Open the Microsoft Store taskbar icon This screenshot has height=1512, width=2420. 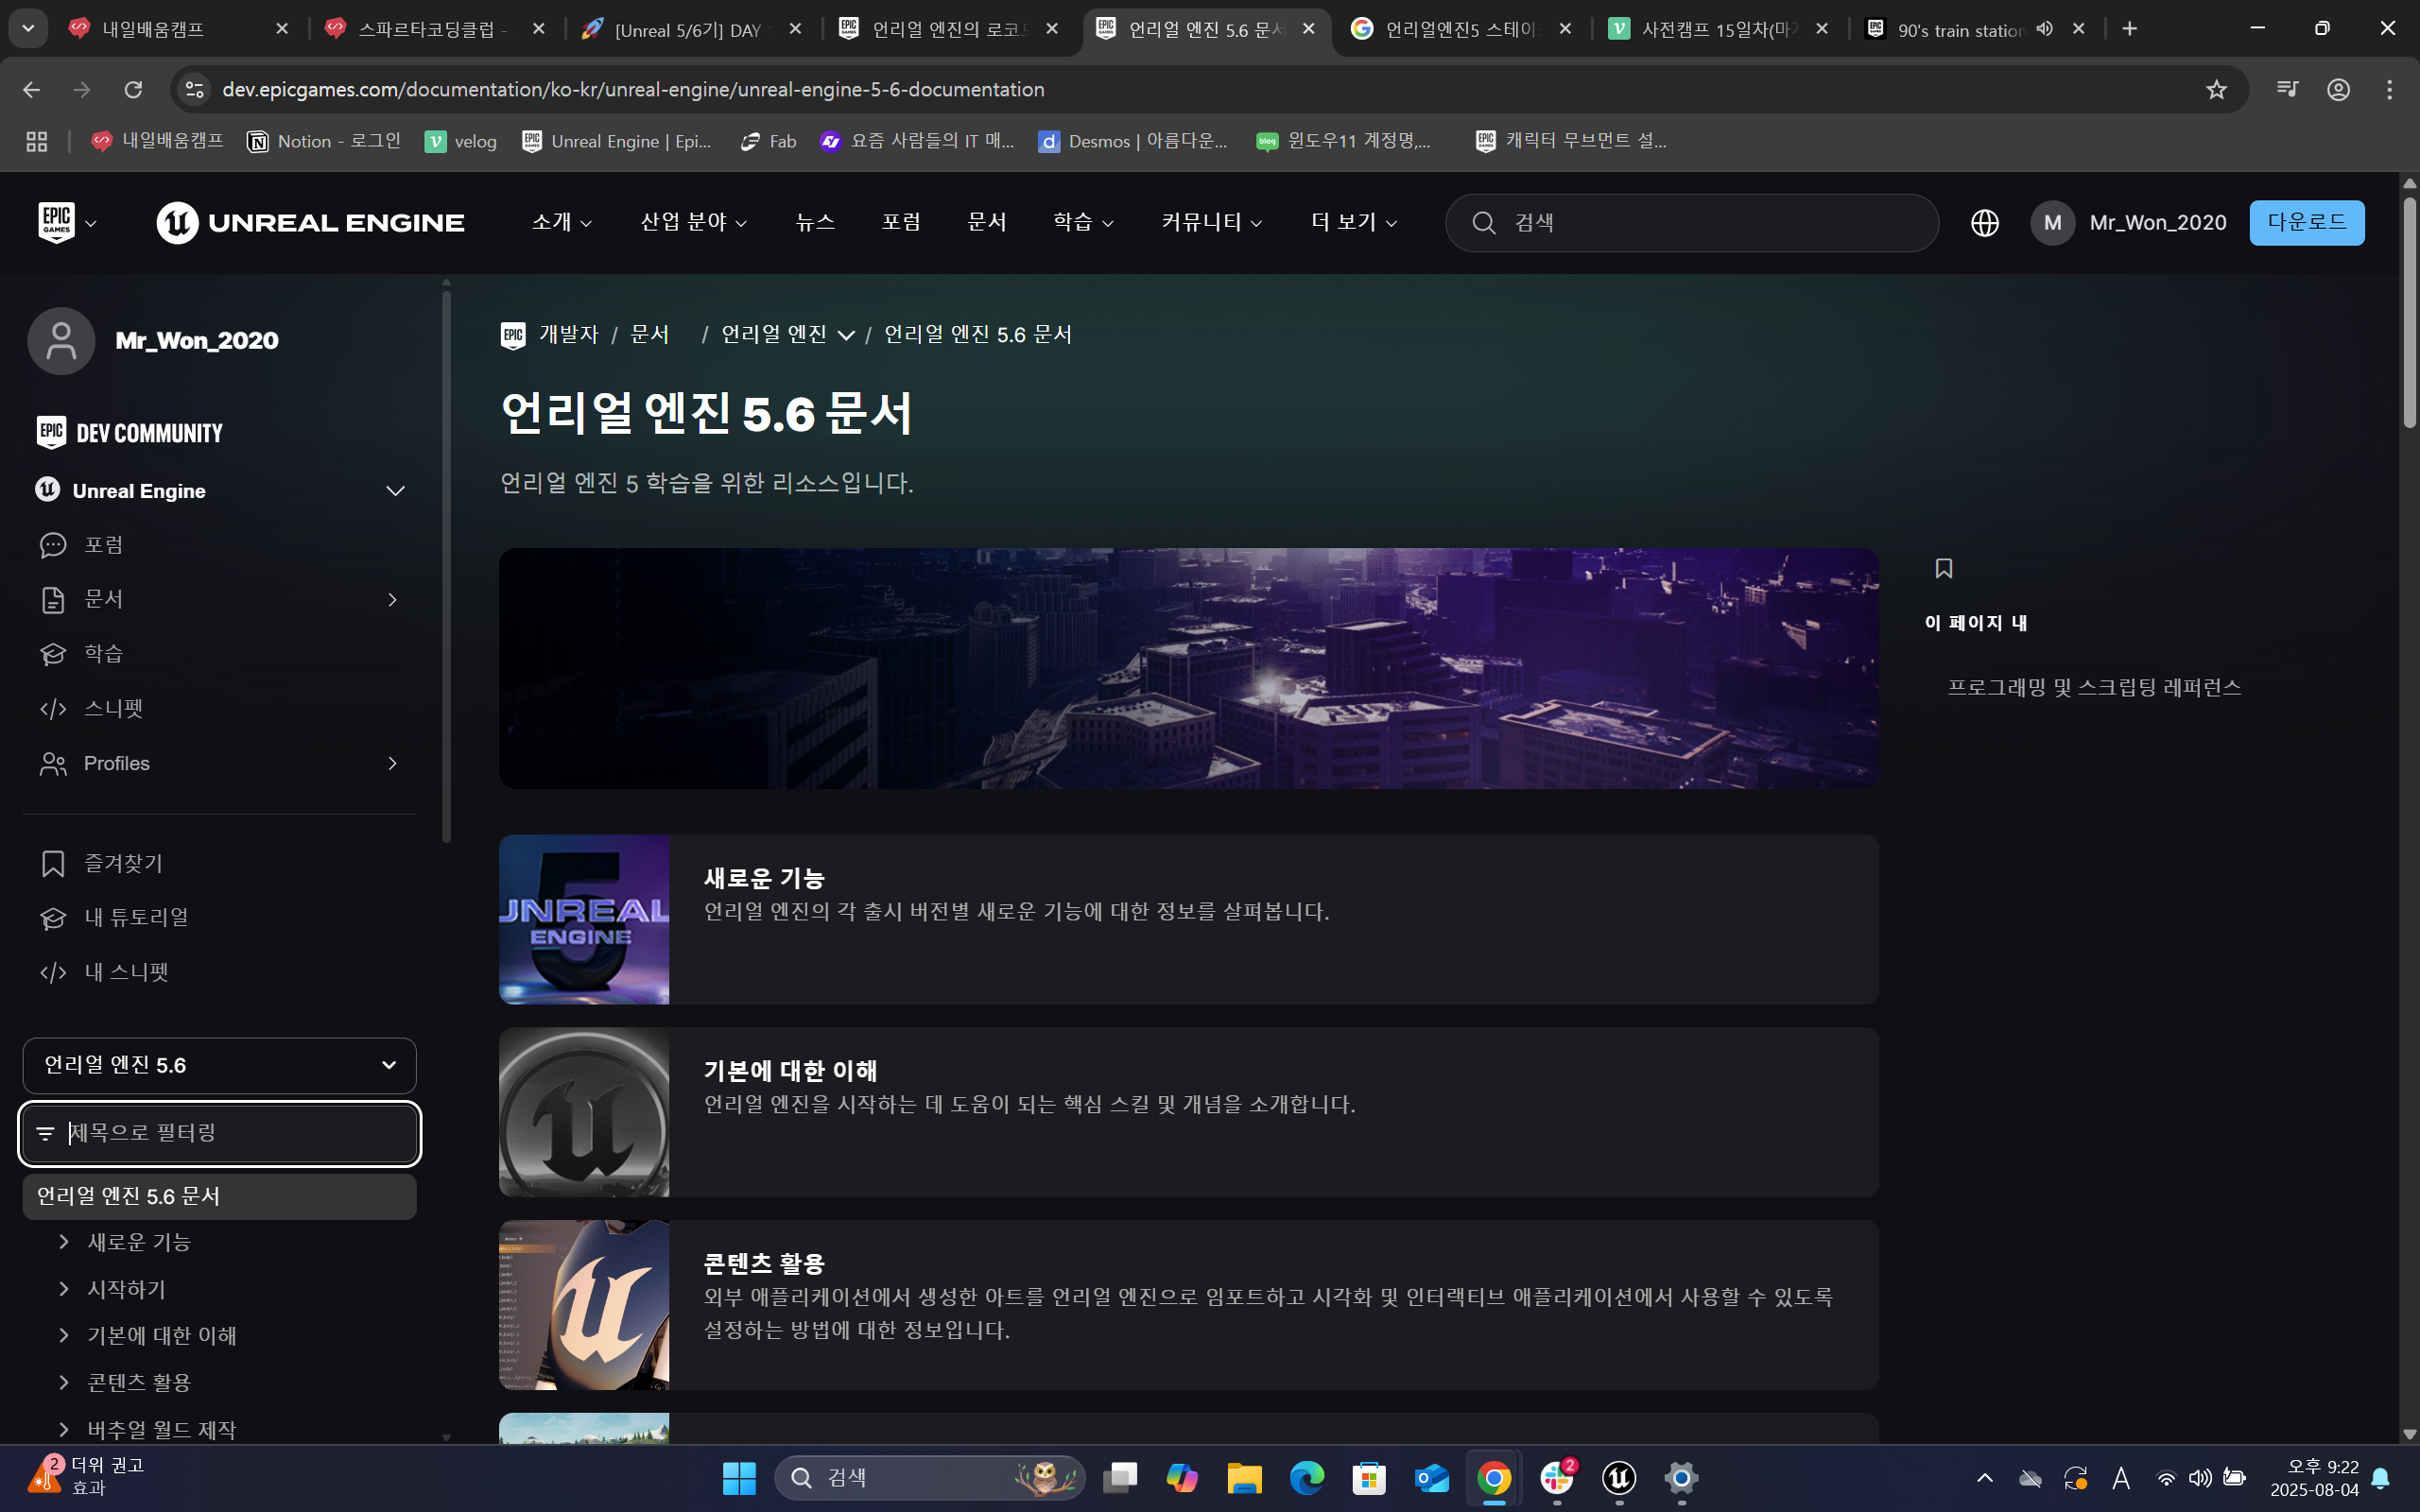tap(1369, 1478)
